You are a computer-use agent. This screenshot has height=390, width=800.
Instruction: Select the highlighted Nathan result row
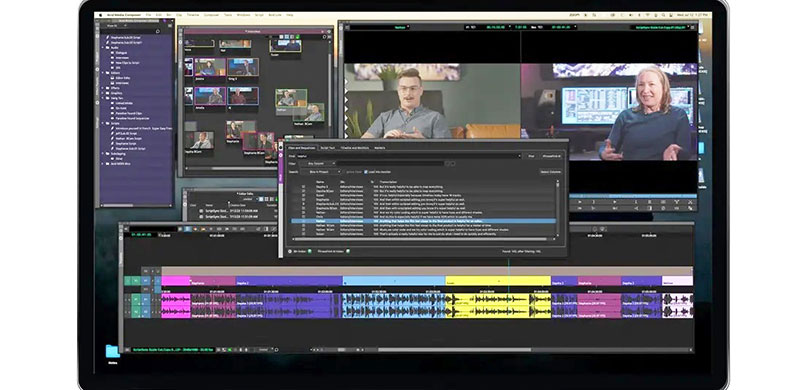point(423,221)
